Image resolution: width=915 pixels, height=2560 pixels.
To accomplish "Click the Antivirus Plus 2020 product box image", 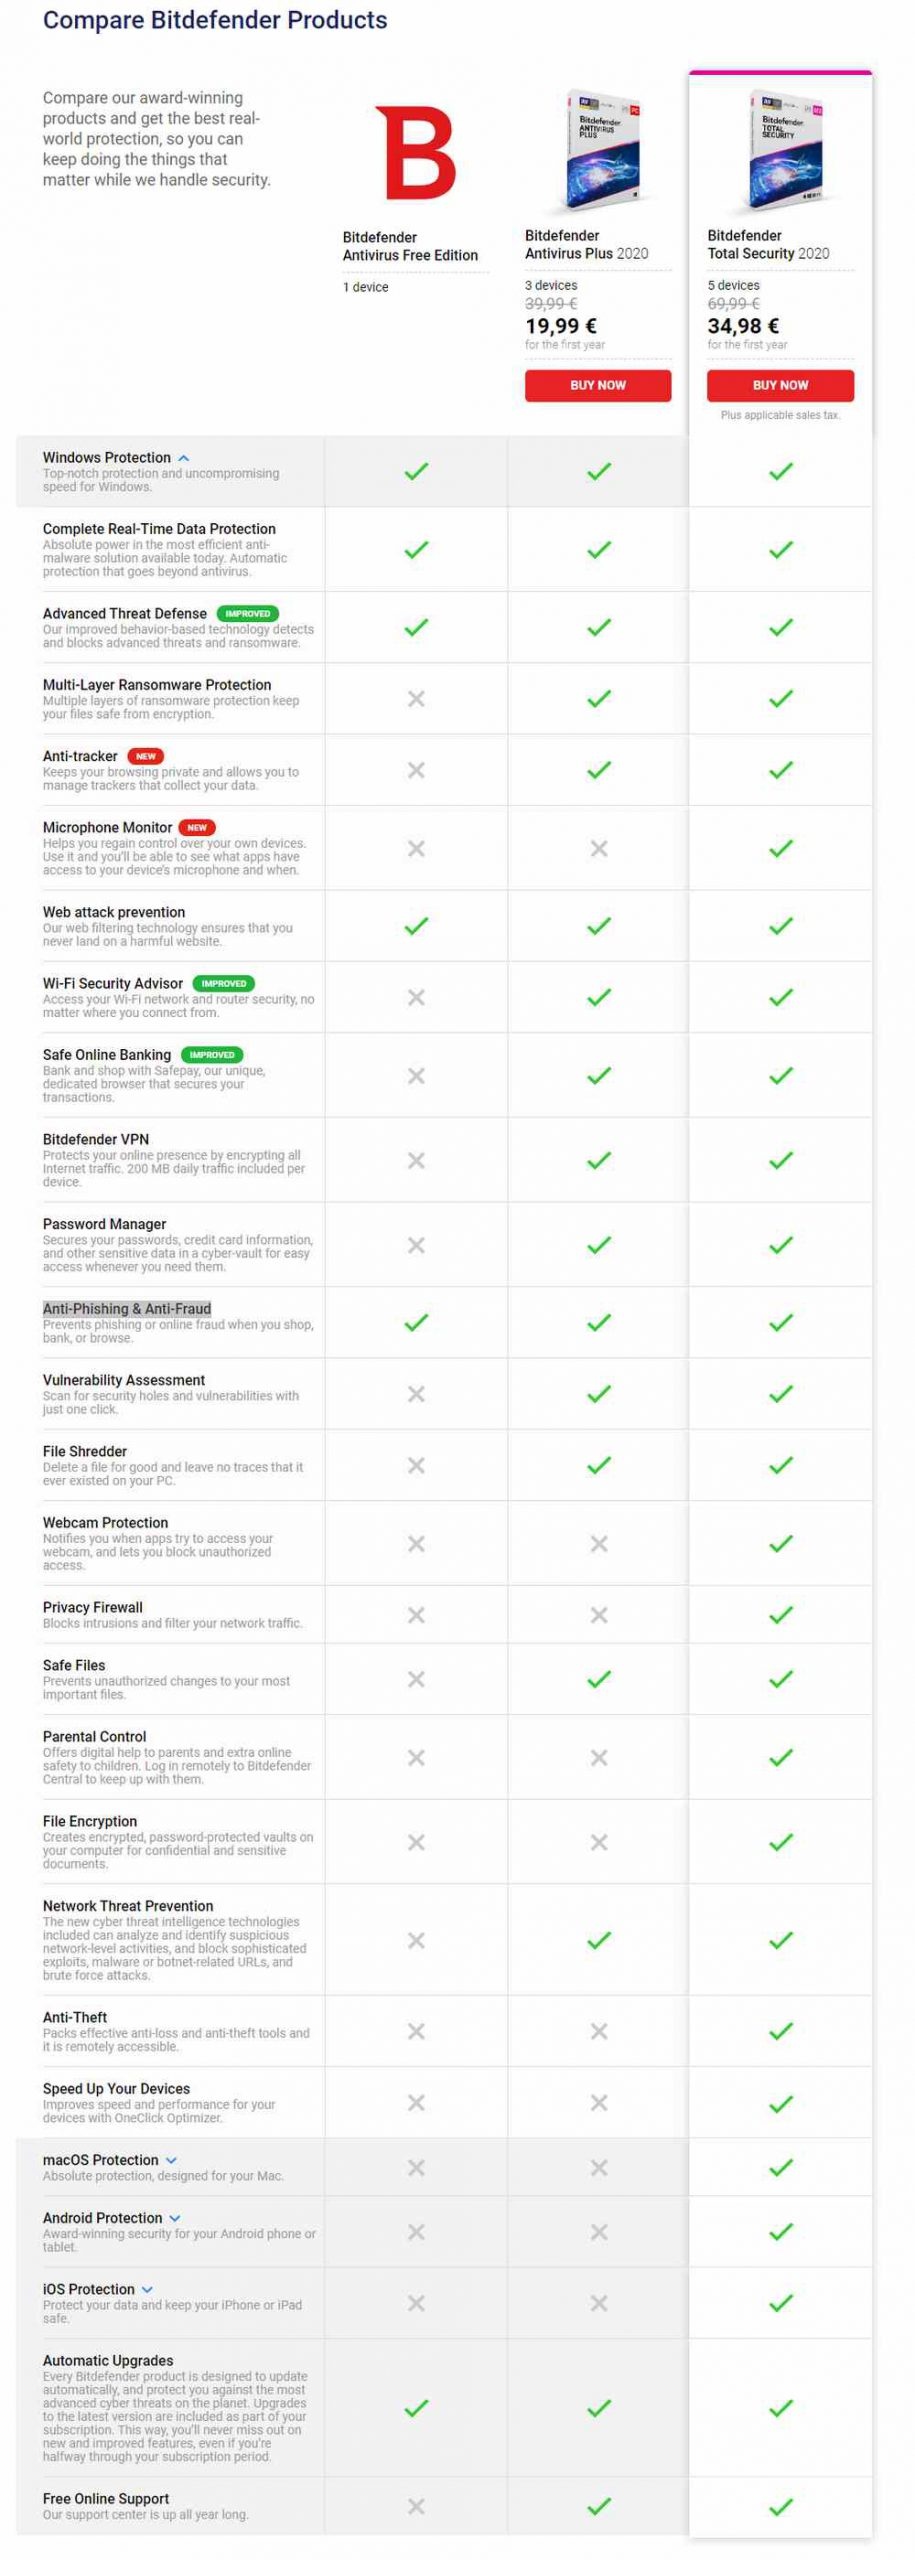I will [x=600, y=150].
